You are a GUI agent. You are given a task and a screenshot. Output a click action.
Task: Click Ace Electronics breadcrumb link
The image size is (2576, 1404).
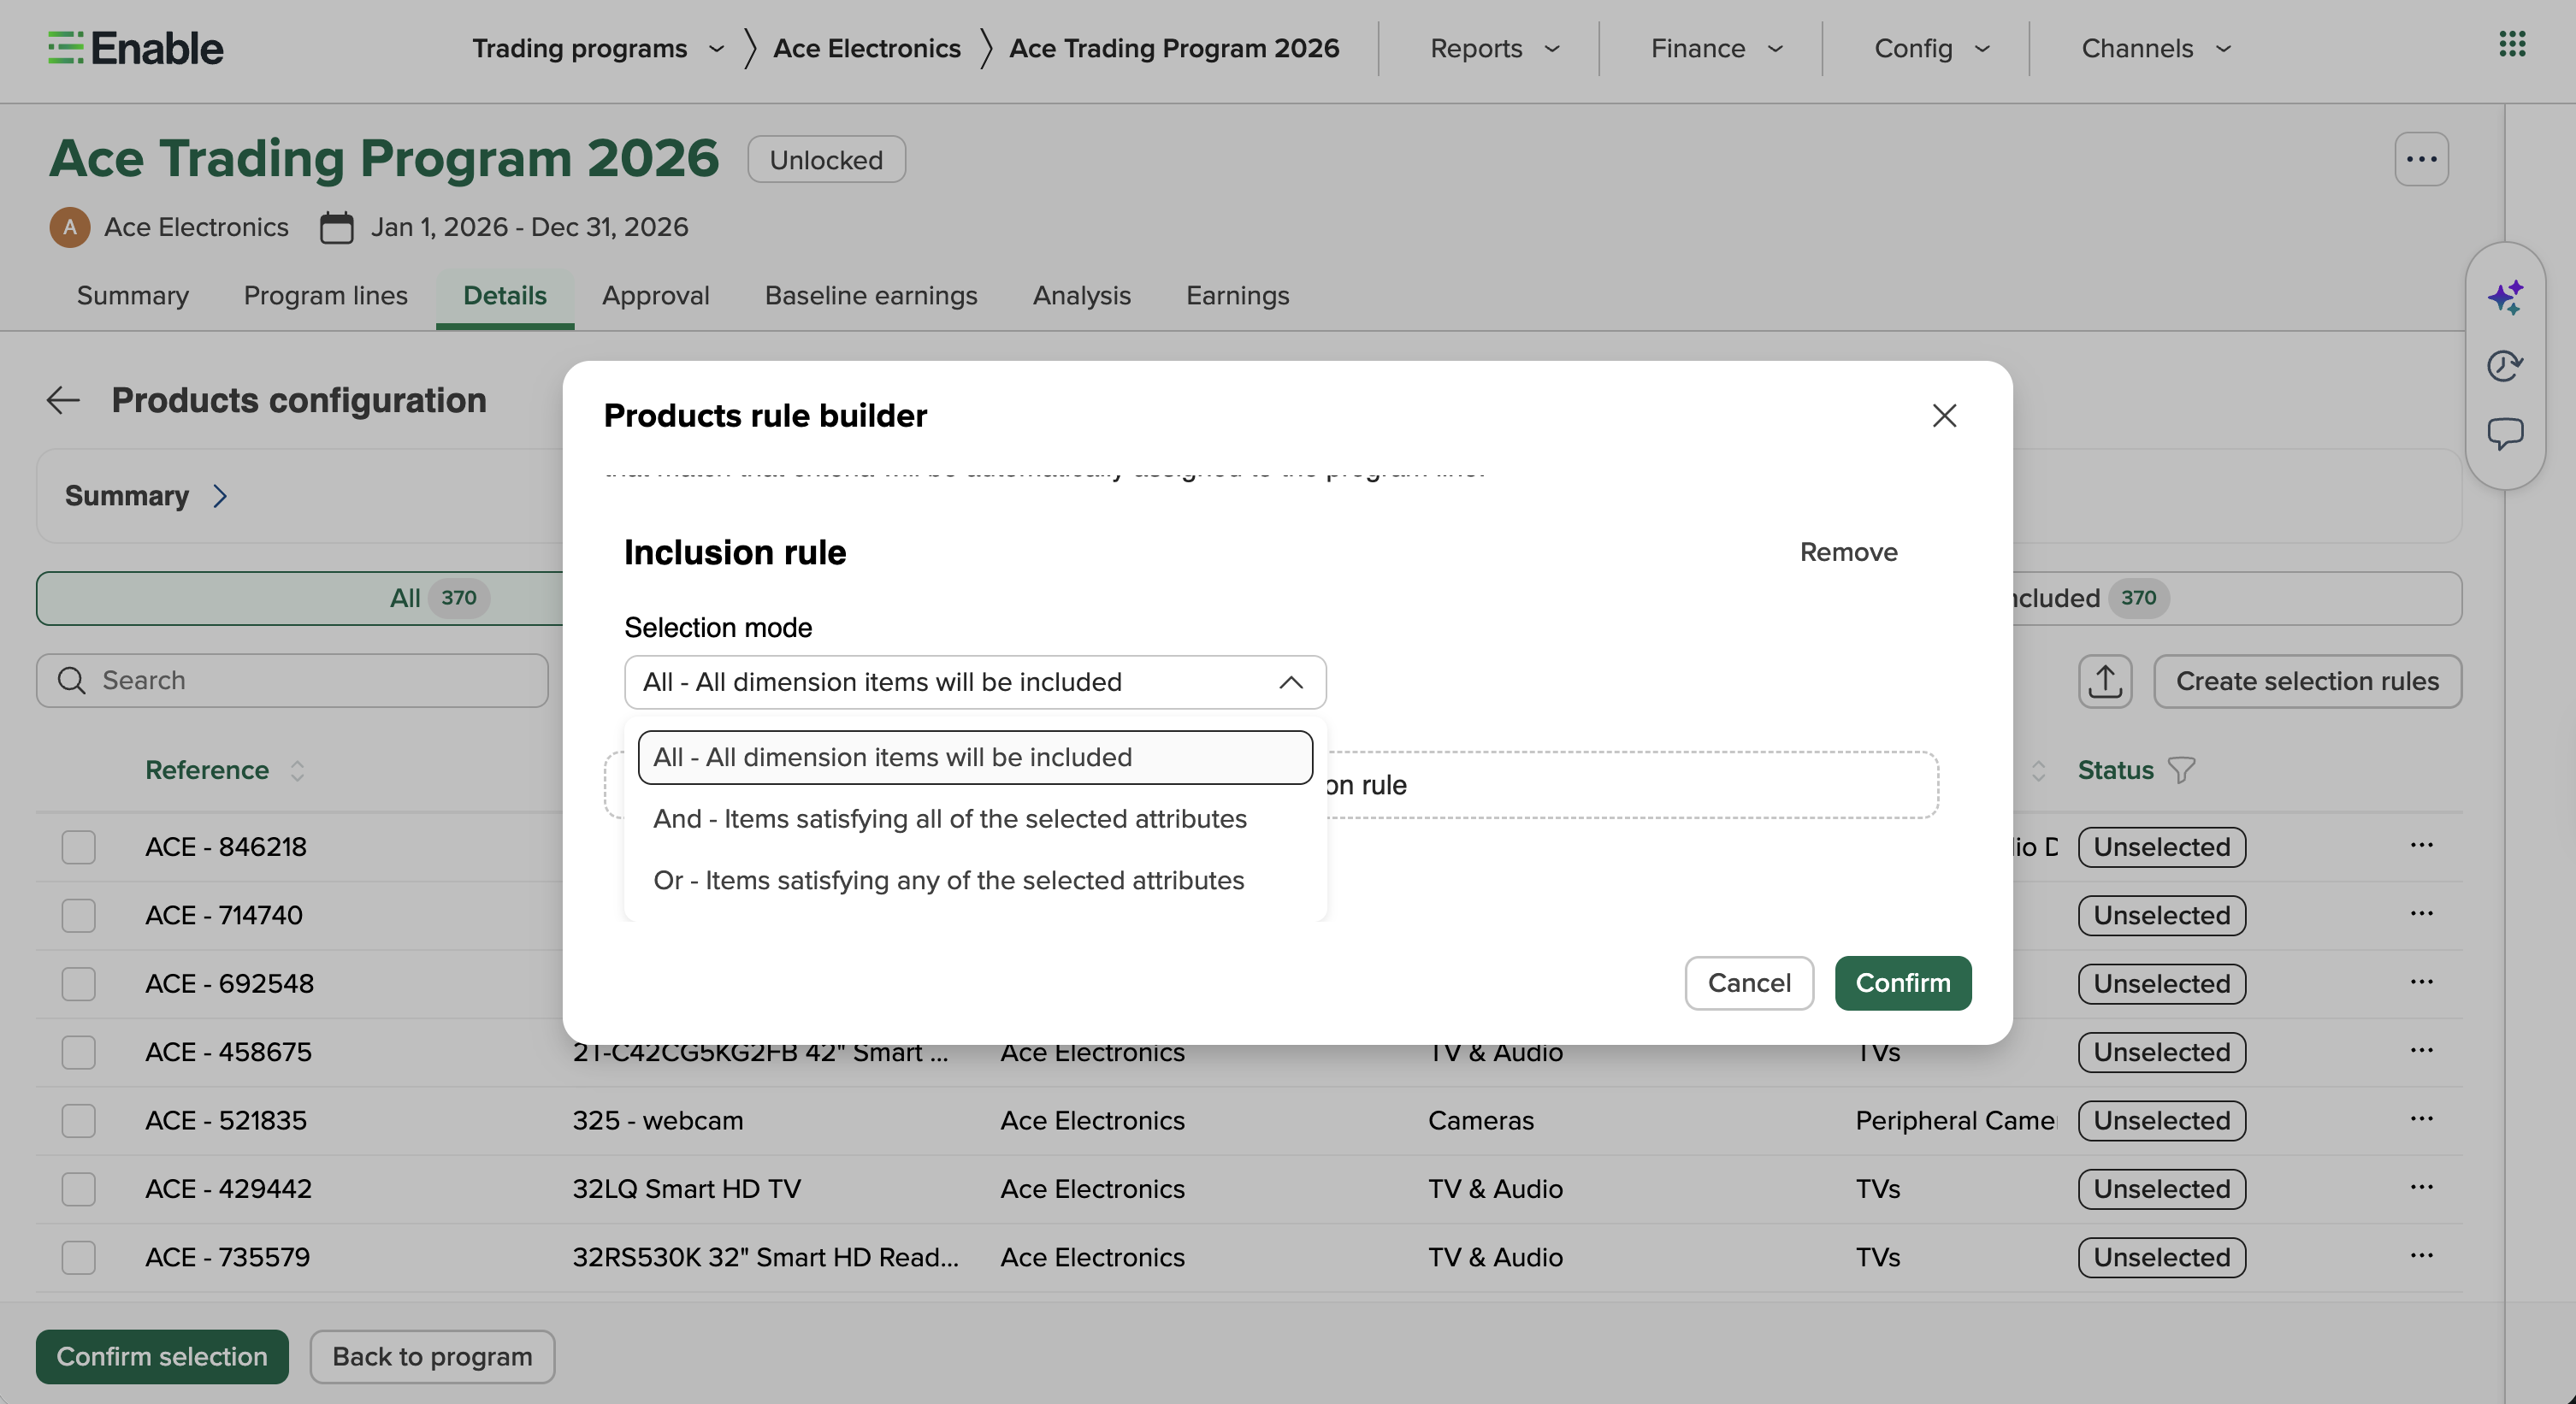867,48
